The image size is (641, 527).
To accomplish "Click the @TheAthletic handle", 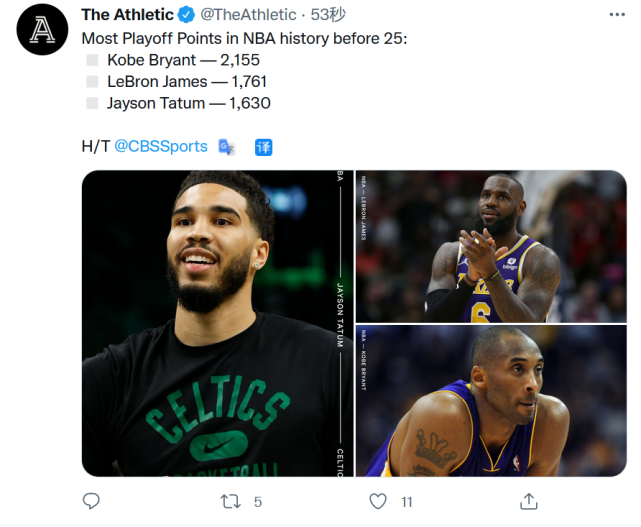I will [248, 15].
